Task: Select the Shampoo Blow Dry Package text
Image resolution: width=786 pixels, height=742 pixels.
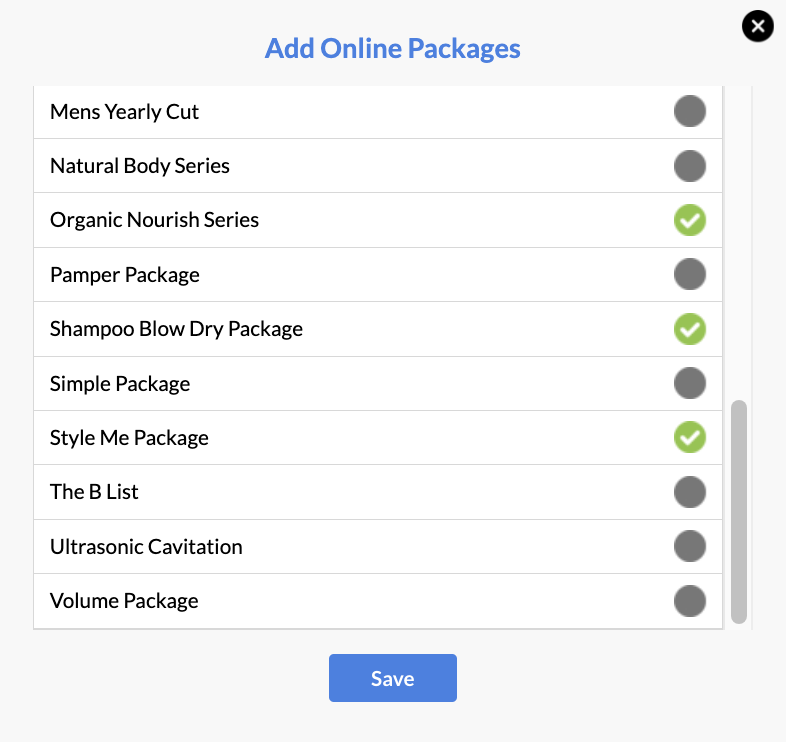Action: point(176,329)
